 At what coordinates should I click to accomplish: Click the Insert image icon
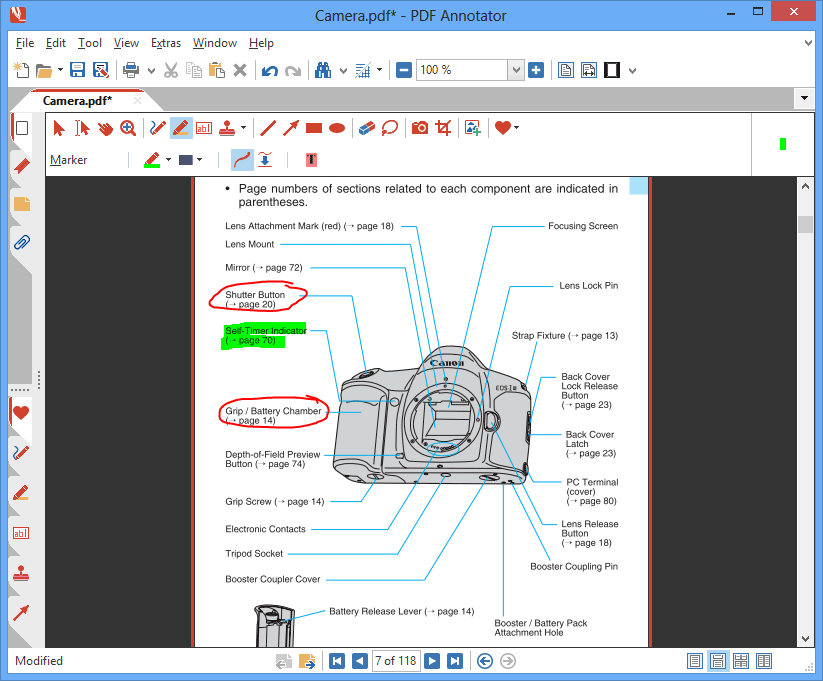[472, 128]
